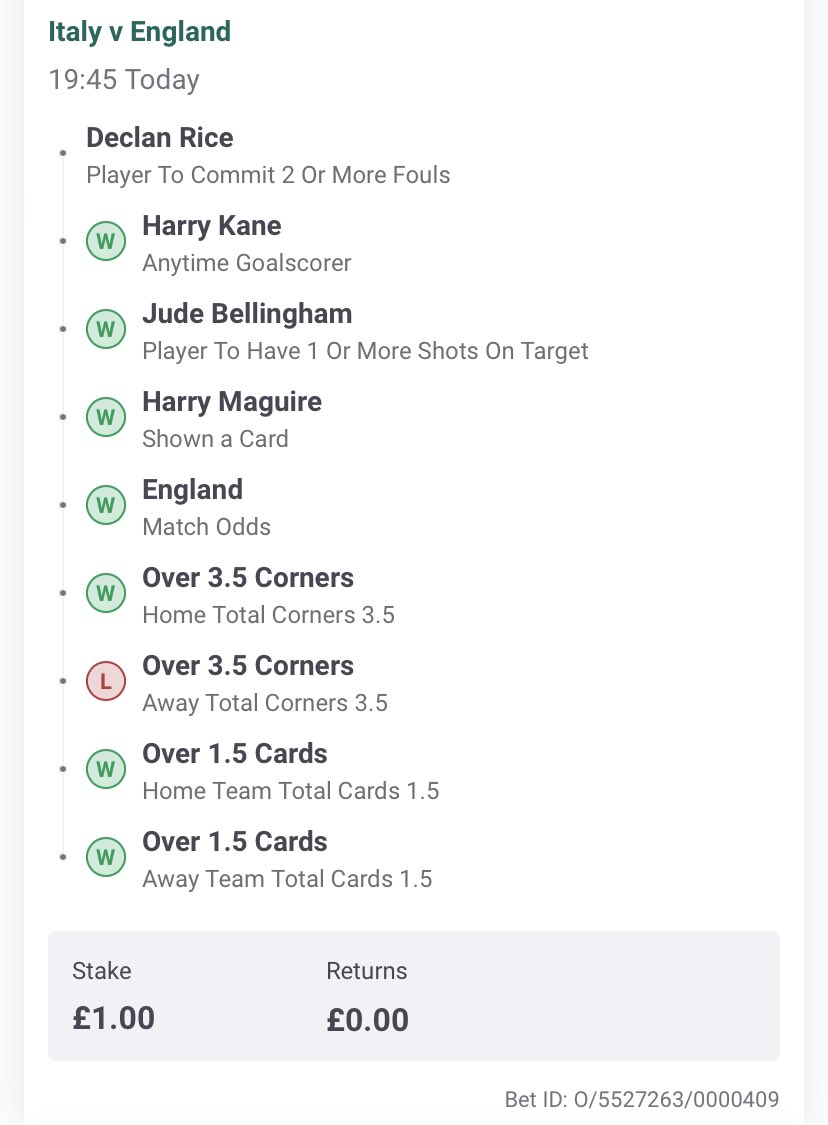Click the Away Total Corners 3.5 label
This screenshot has height=1125, width=828.
tap(265, 702)
